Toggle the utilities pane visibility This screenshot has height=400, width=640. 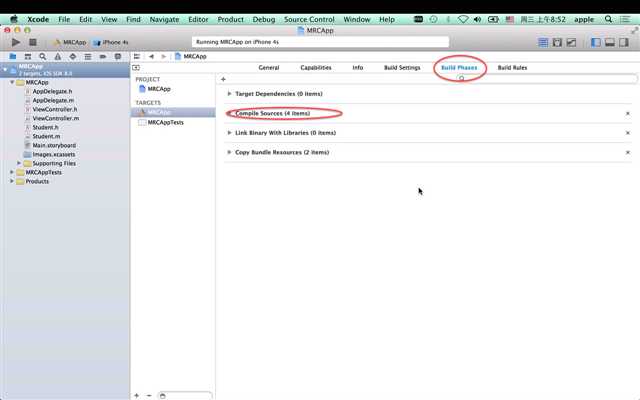[624, 42]
